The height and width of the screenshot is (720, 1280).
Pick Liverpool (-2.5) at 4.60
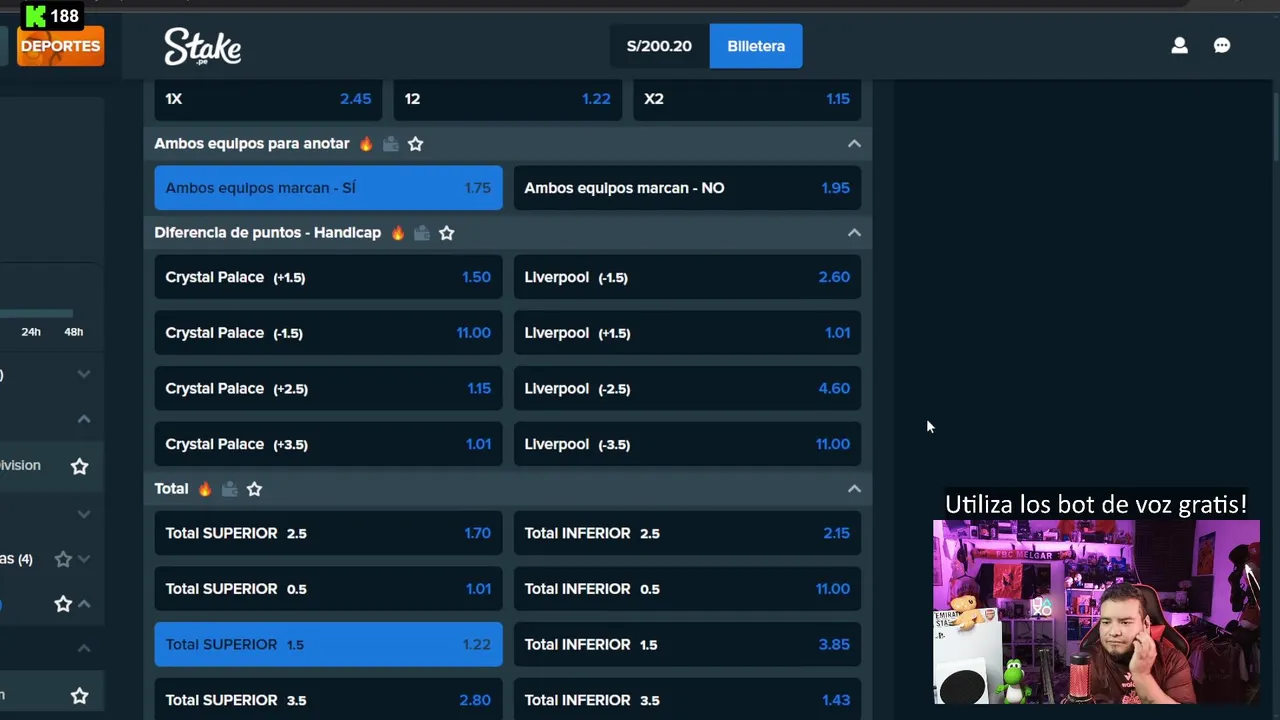[x=687, y=389]
